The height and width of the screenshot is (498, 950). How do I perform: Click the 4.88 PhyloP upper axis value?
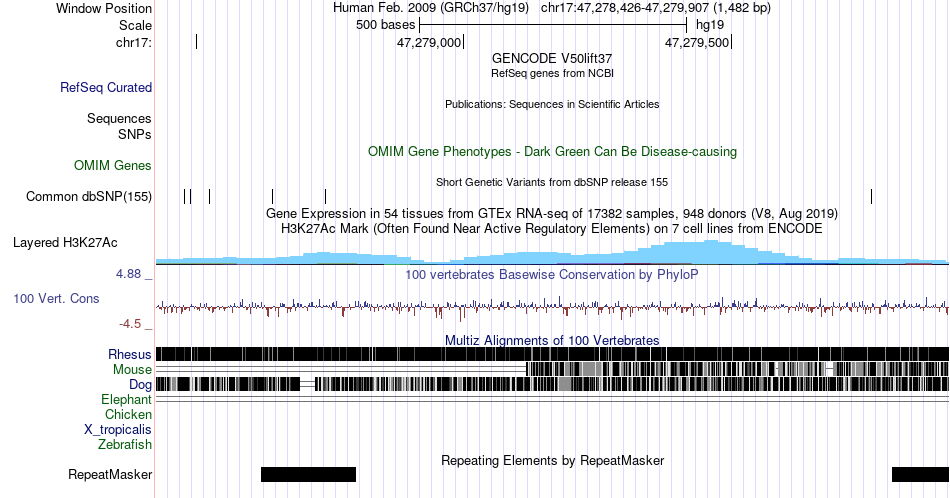click(128, 274)
